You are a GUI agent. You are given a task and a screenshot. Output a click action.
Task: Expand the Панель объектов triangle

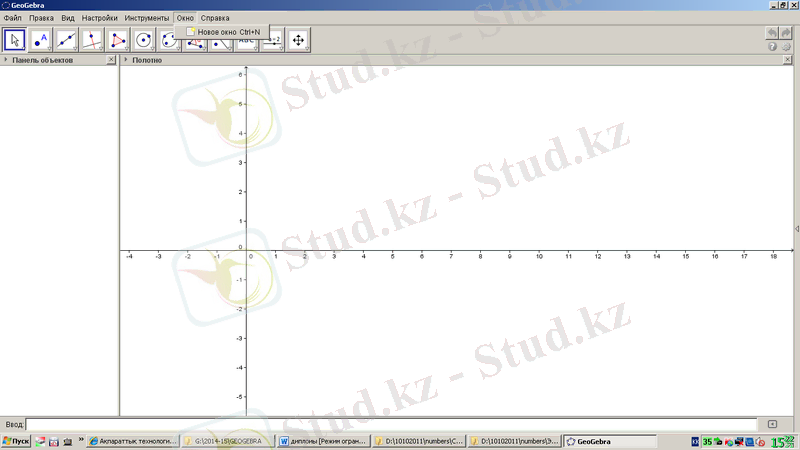point(6,60)
